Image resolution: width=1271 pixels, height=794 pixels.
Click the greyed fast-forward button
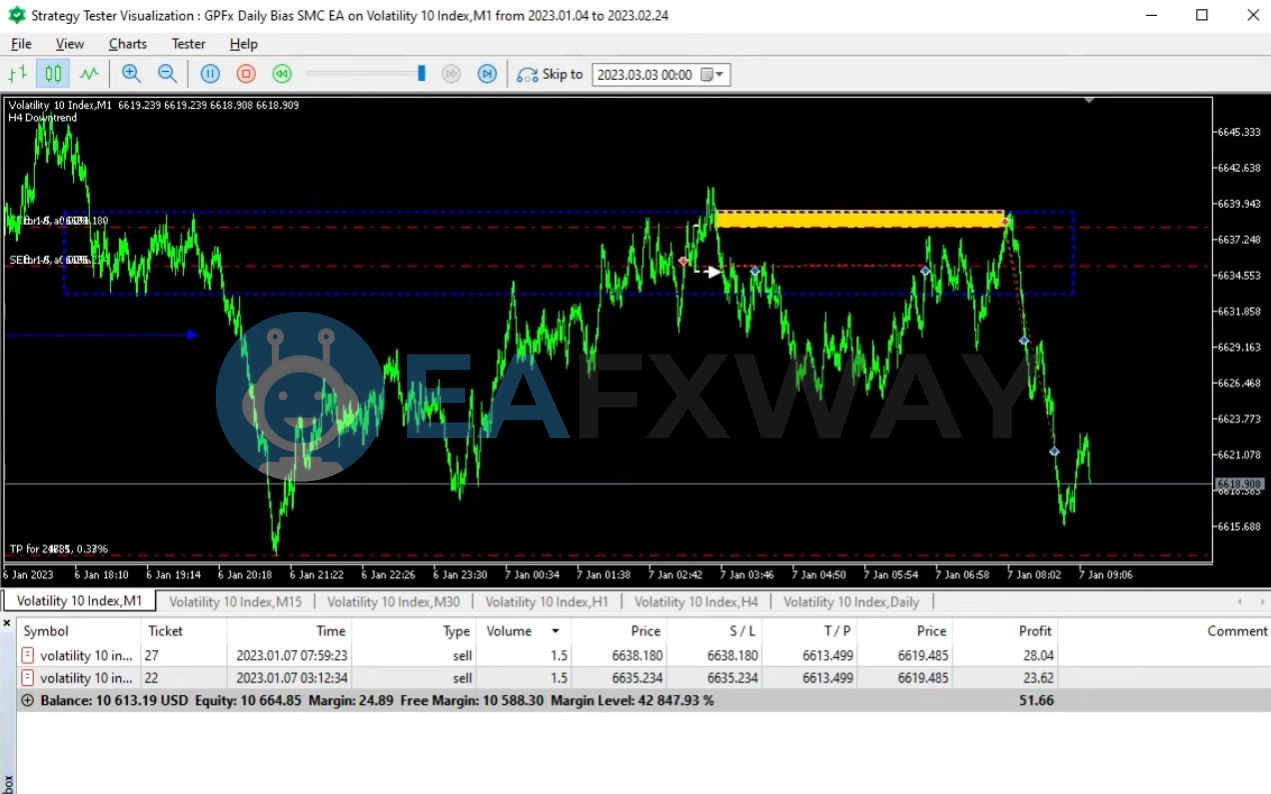tap(451, 73)
